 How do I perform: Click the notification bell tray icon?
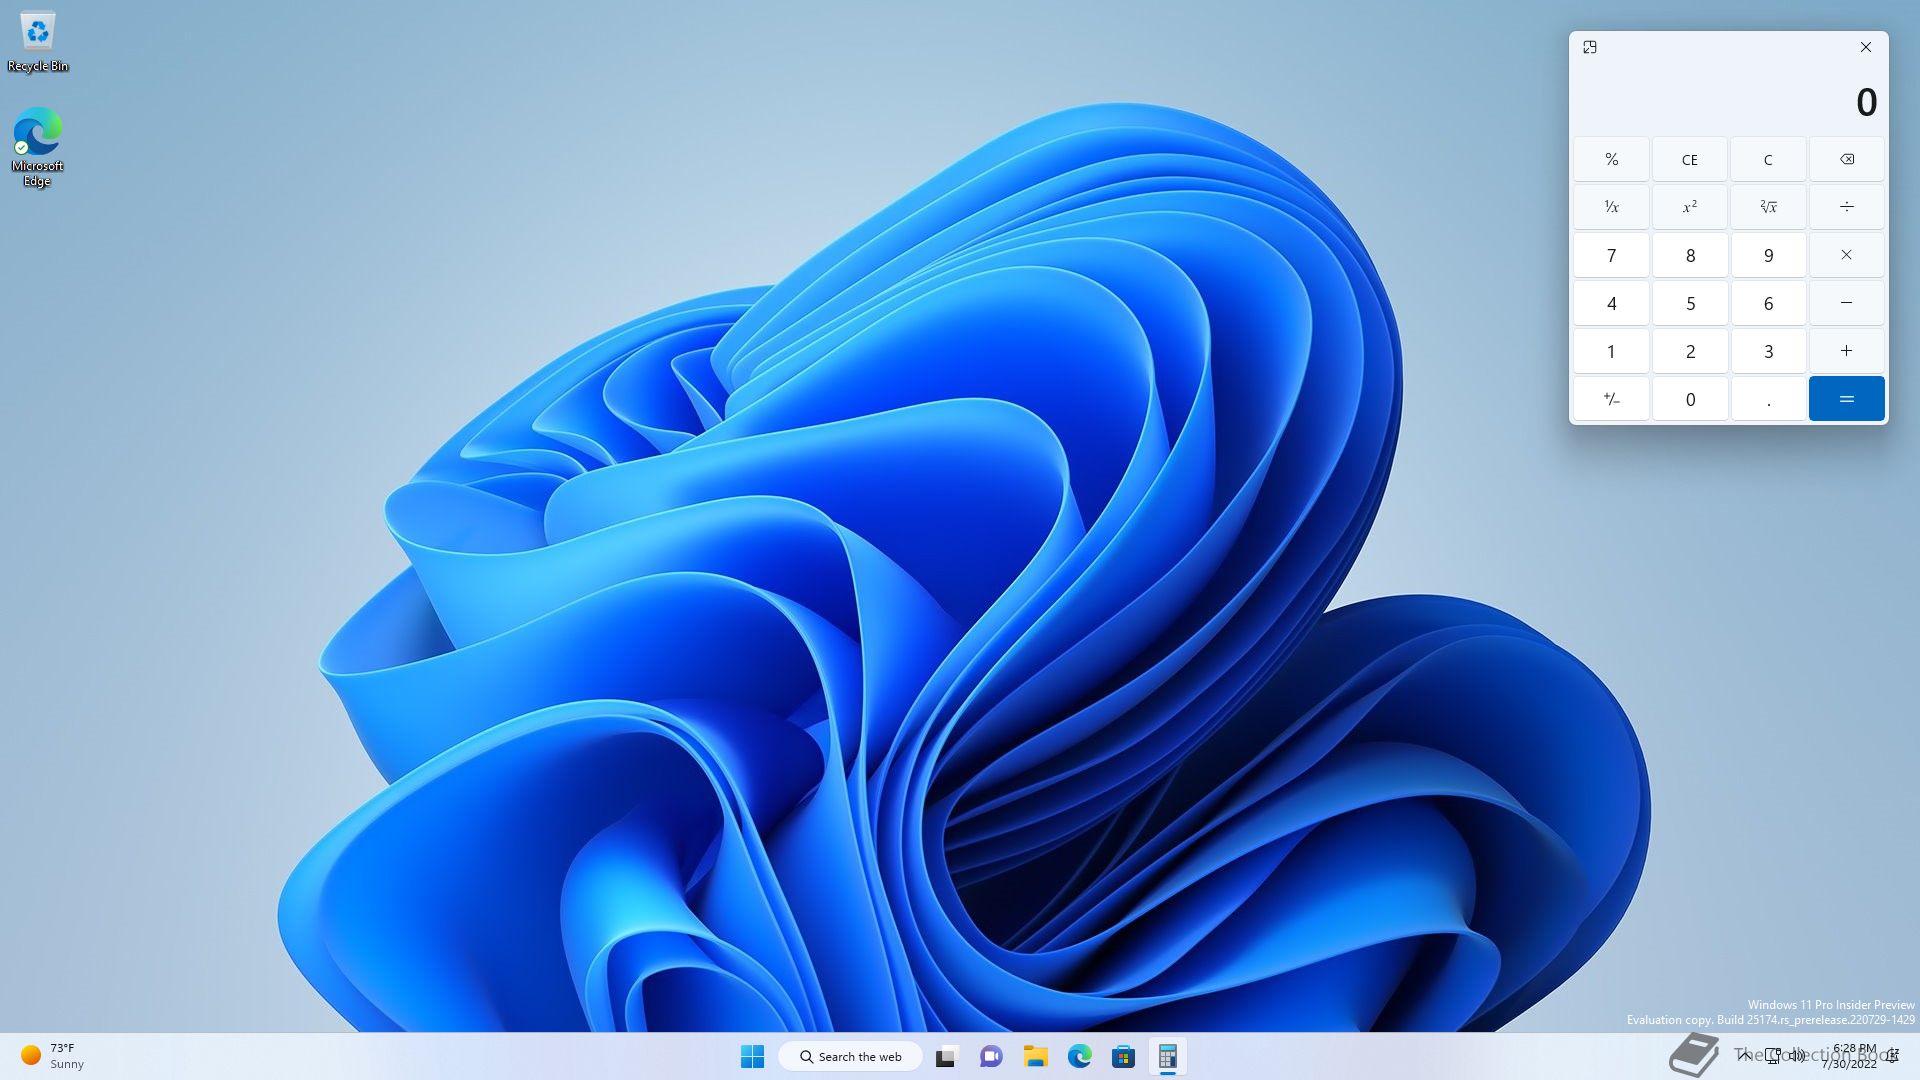[1892, 1056]
